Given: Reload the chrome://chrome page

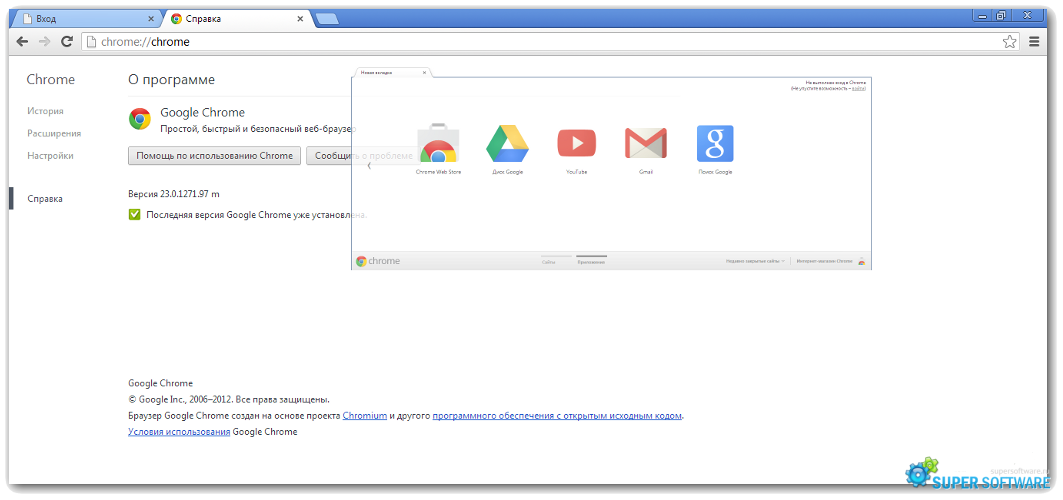Looking at the screenshot, I should coord(66,41).
